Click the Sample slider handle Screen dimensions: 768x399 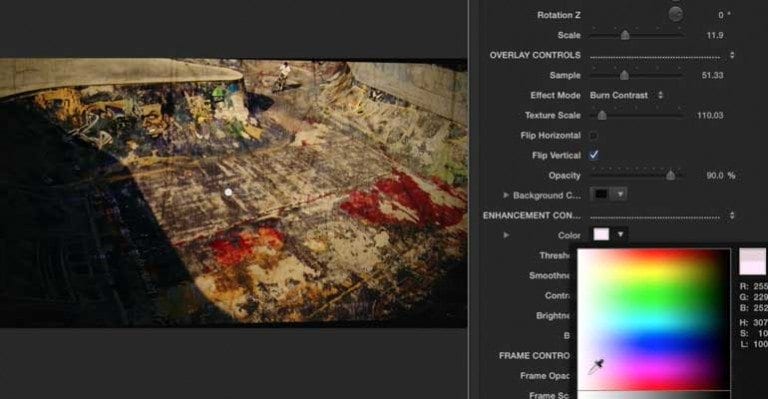pyautogui.click(x=624, y=75)
